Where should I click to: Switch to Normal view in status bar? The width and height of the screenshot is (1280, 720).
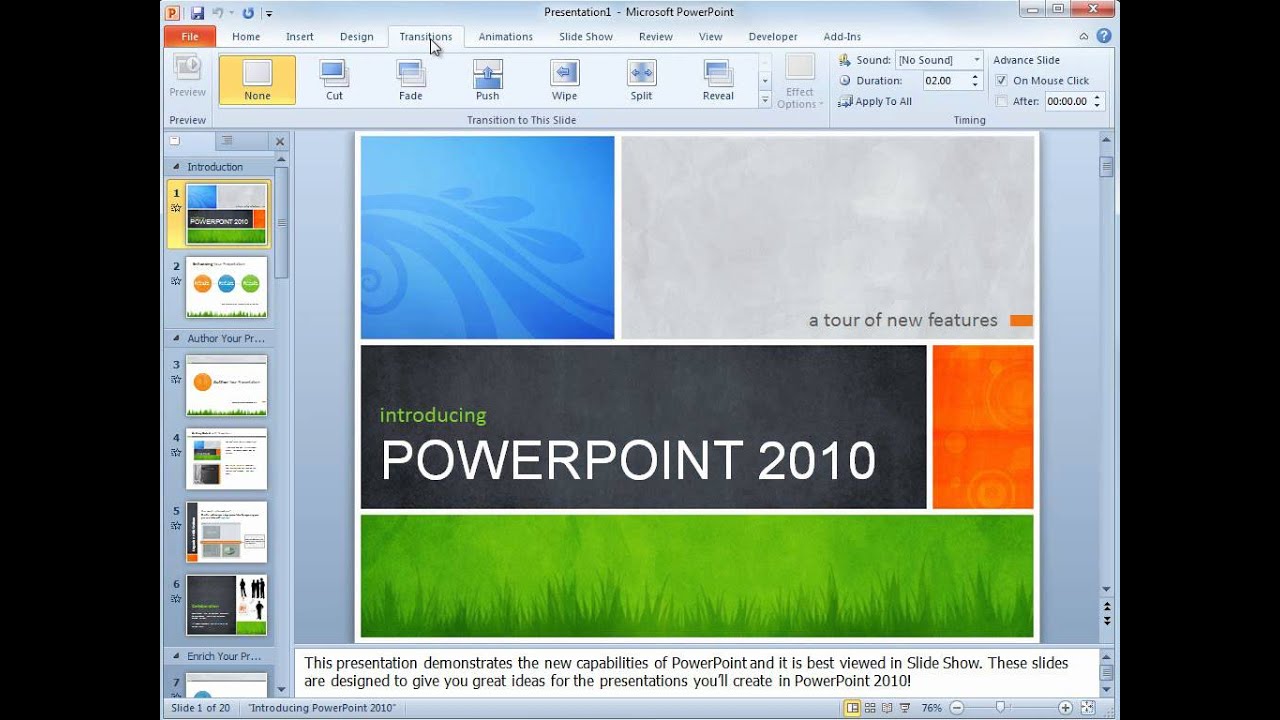tap(853, 708)
